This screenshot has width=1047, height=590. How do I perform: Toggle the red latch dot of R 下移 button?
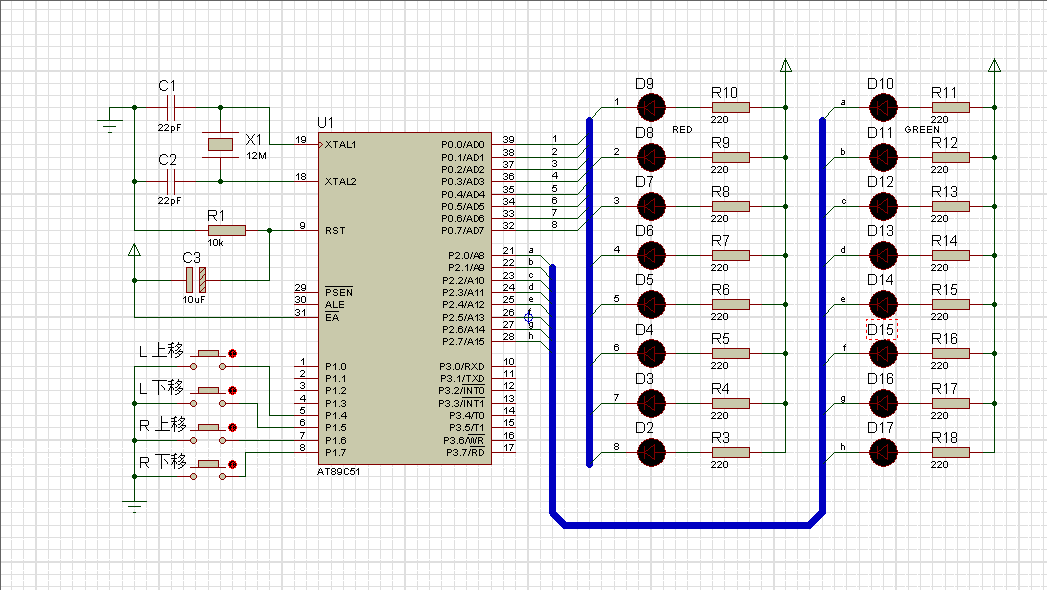(232, 465)
